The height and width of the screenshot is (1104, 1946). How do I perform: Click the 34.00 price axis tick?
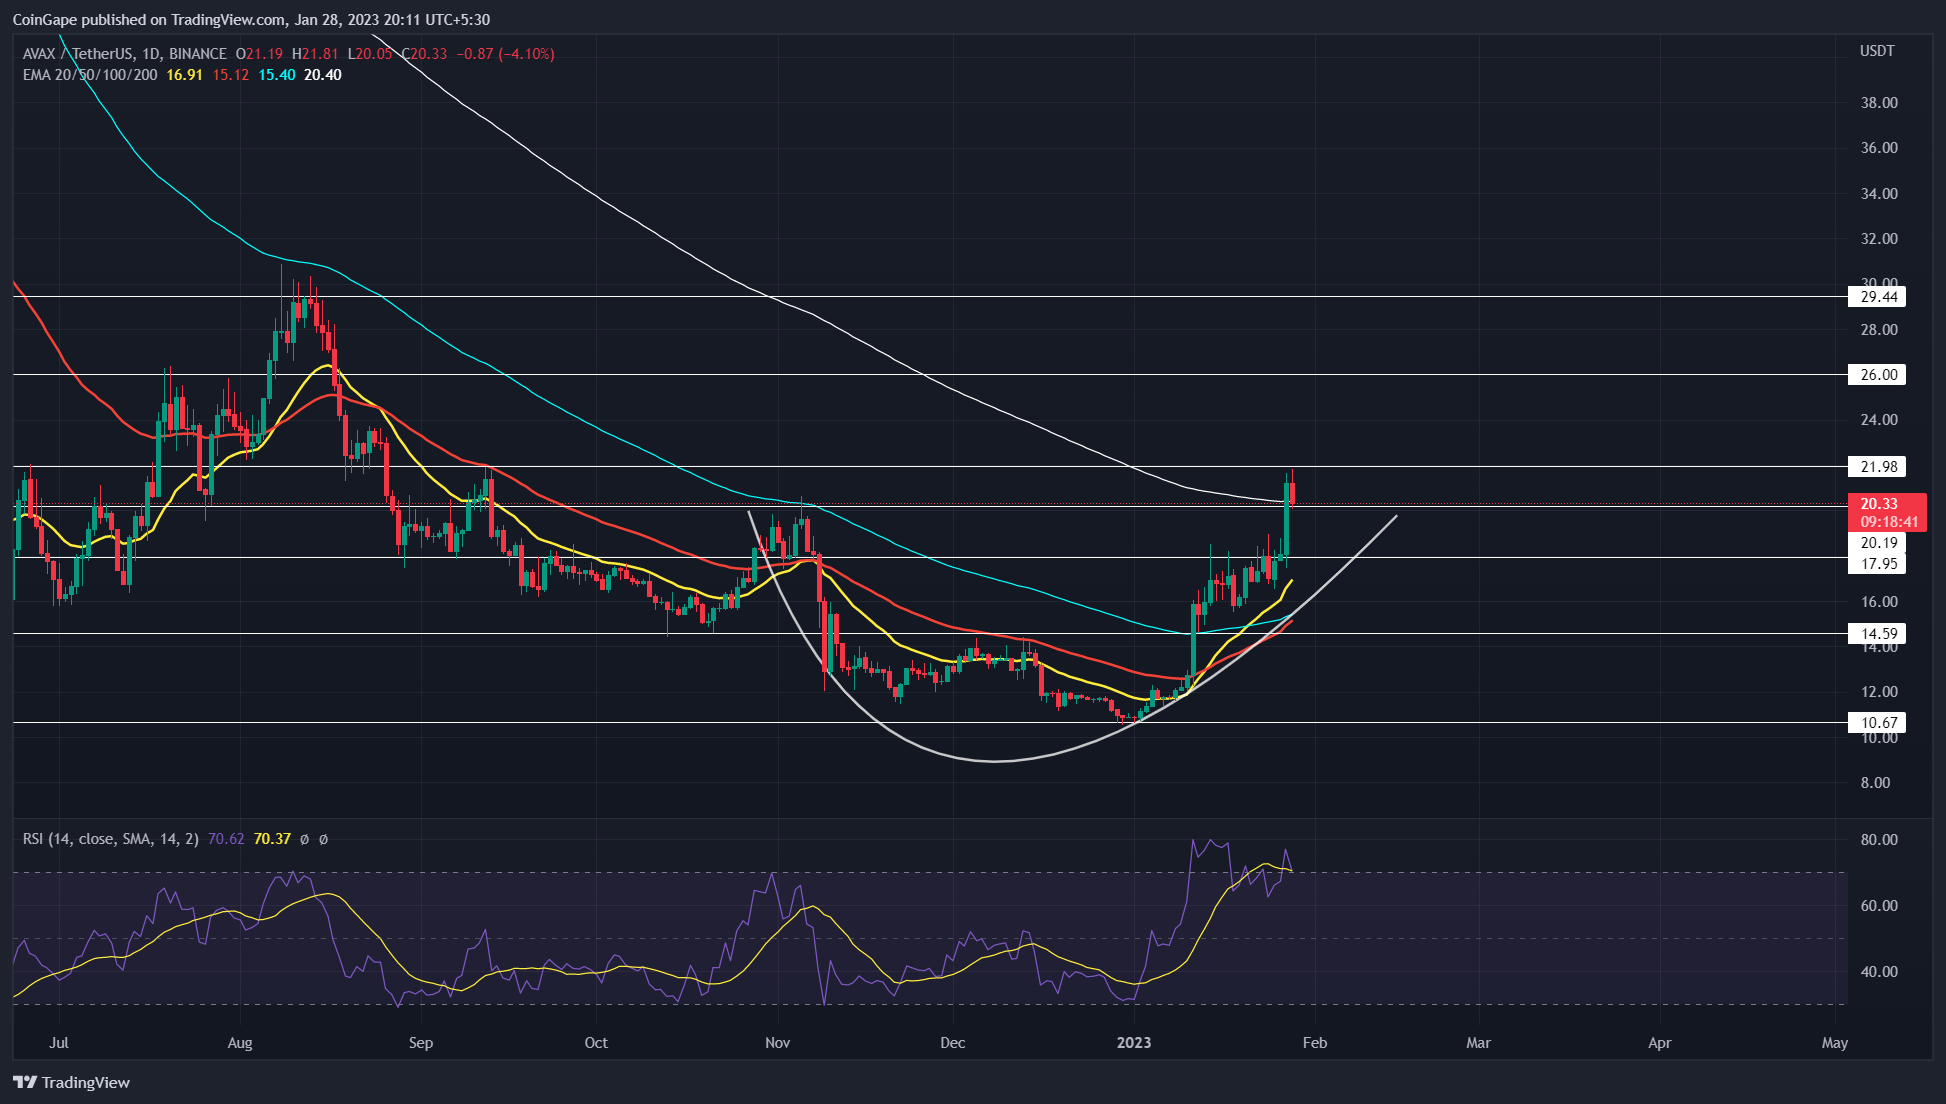[x=1879, y=193]
